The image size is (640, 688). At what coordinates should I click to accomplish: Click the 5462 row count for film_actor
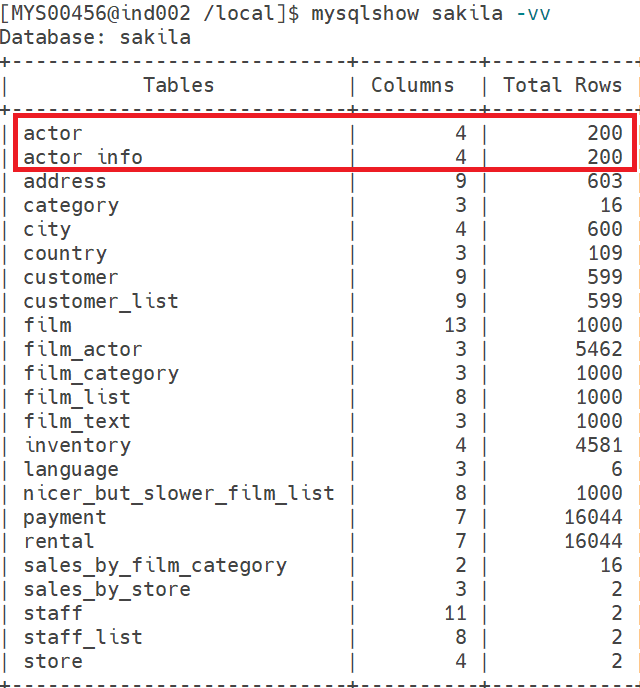pos(599,349)
